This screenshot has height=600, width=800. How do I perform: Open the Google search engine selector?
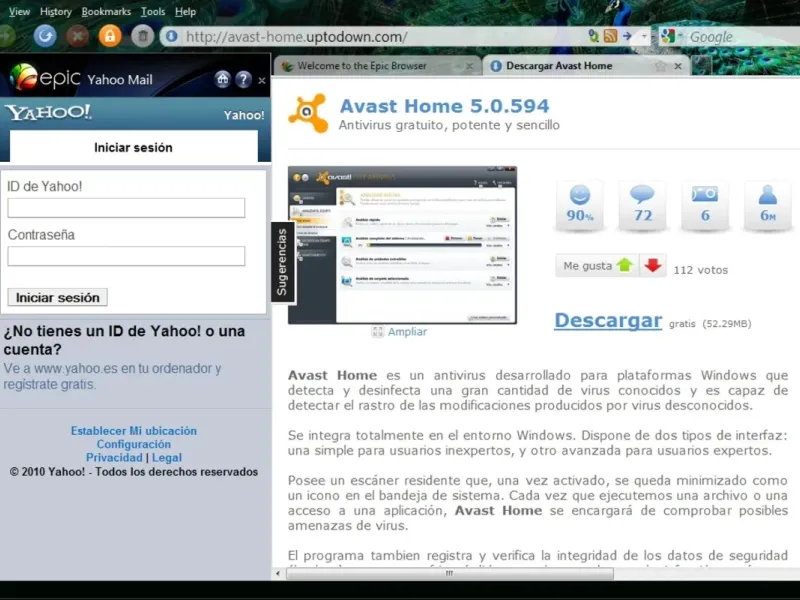click(x=670, y=36)
